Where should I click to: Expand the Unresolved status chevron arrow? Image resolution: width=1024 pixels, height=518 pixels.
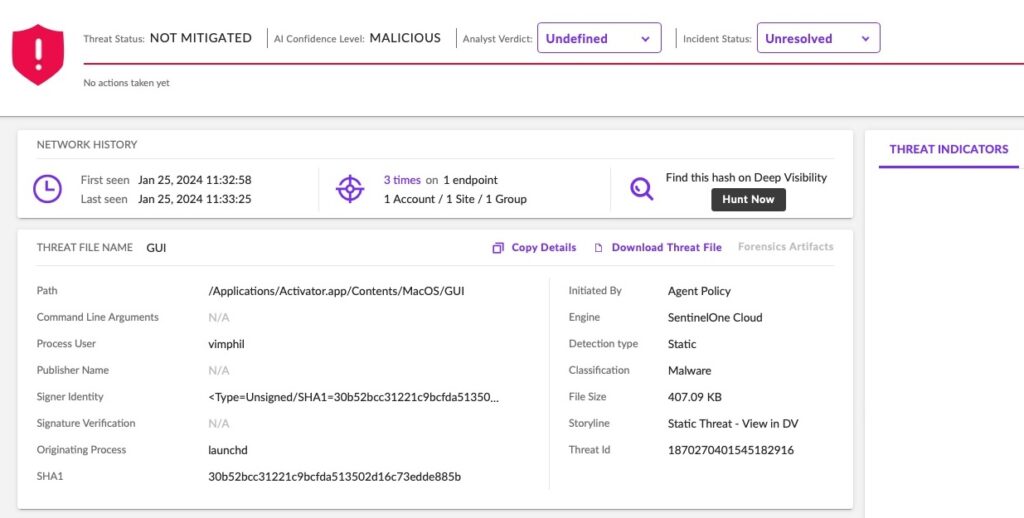coord(865,39)
